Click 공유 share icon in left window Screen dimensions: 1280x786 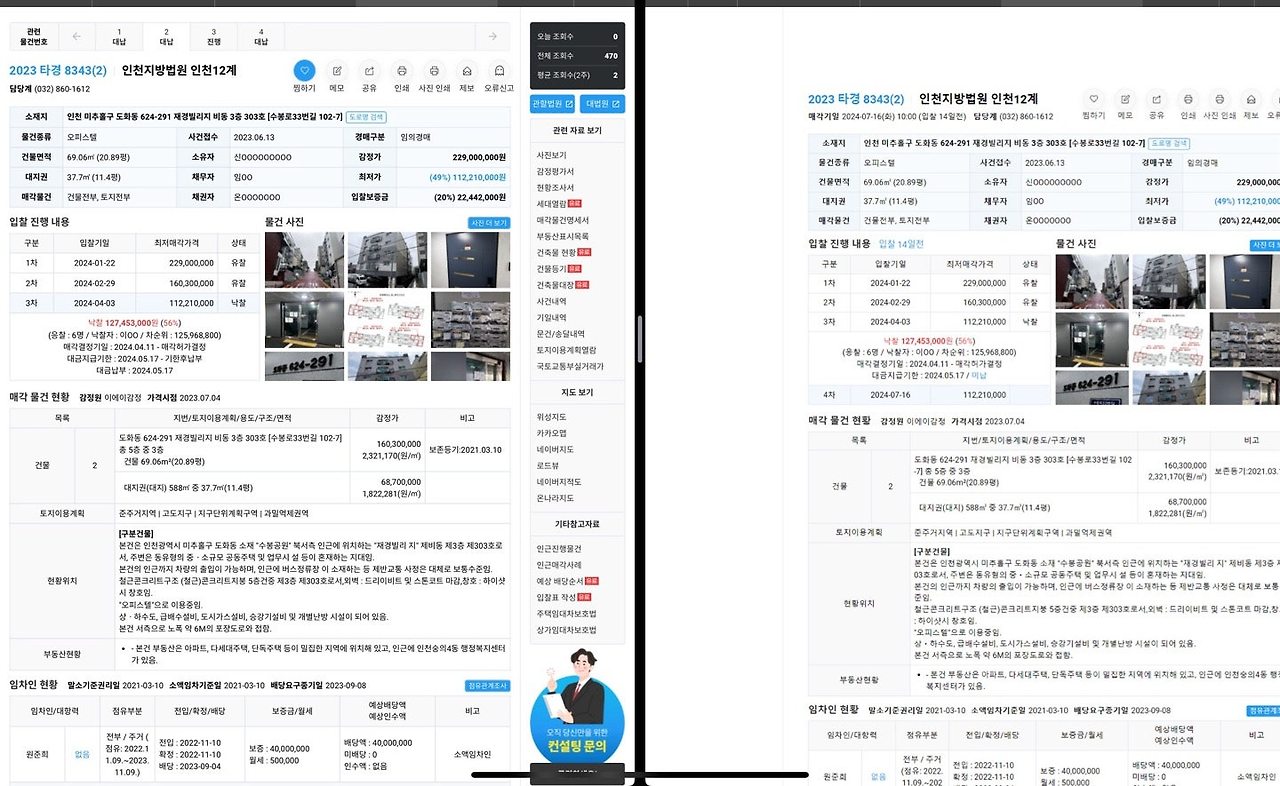(x=369, y=70)
